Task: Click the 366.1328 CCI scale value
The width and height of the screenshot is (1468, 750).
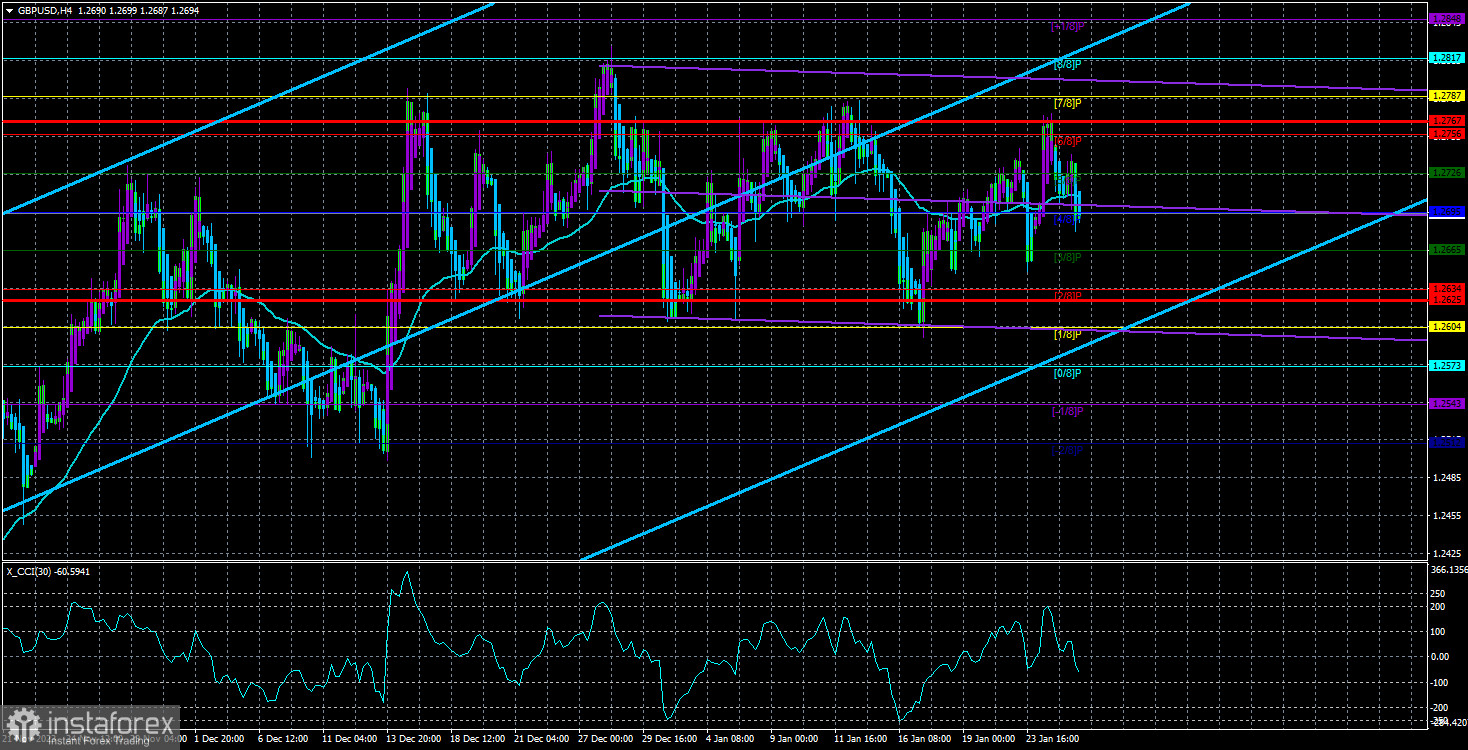Action: coord(1448,570)
